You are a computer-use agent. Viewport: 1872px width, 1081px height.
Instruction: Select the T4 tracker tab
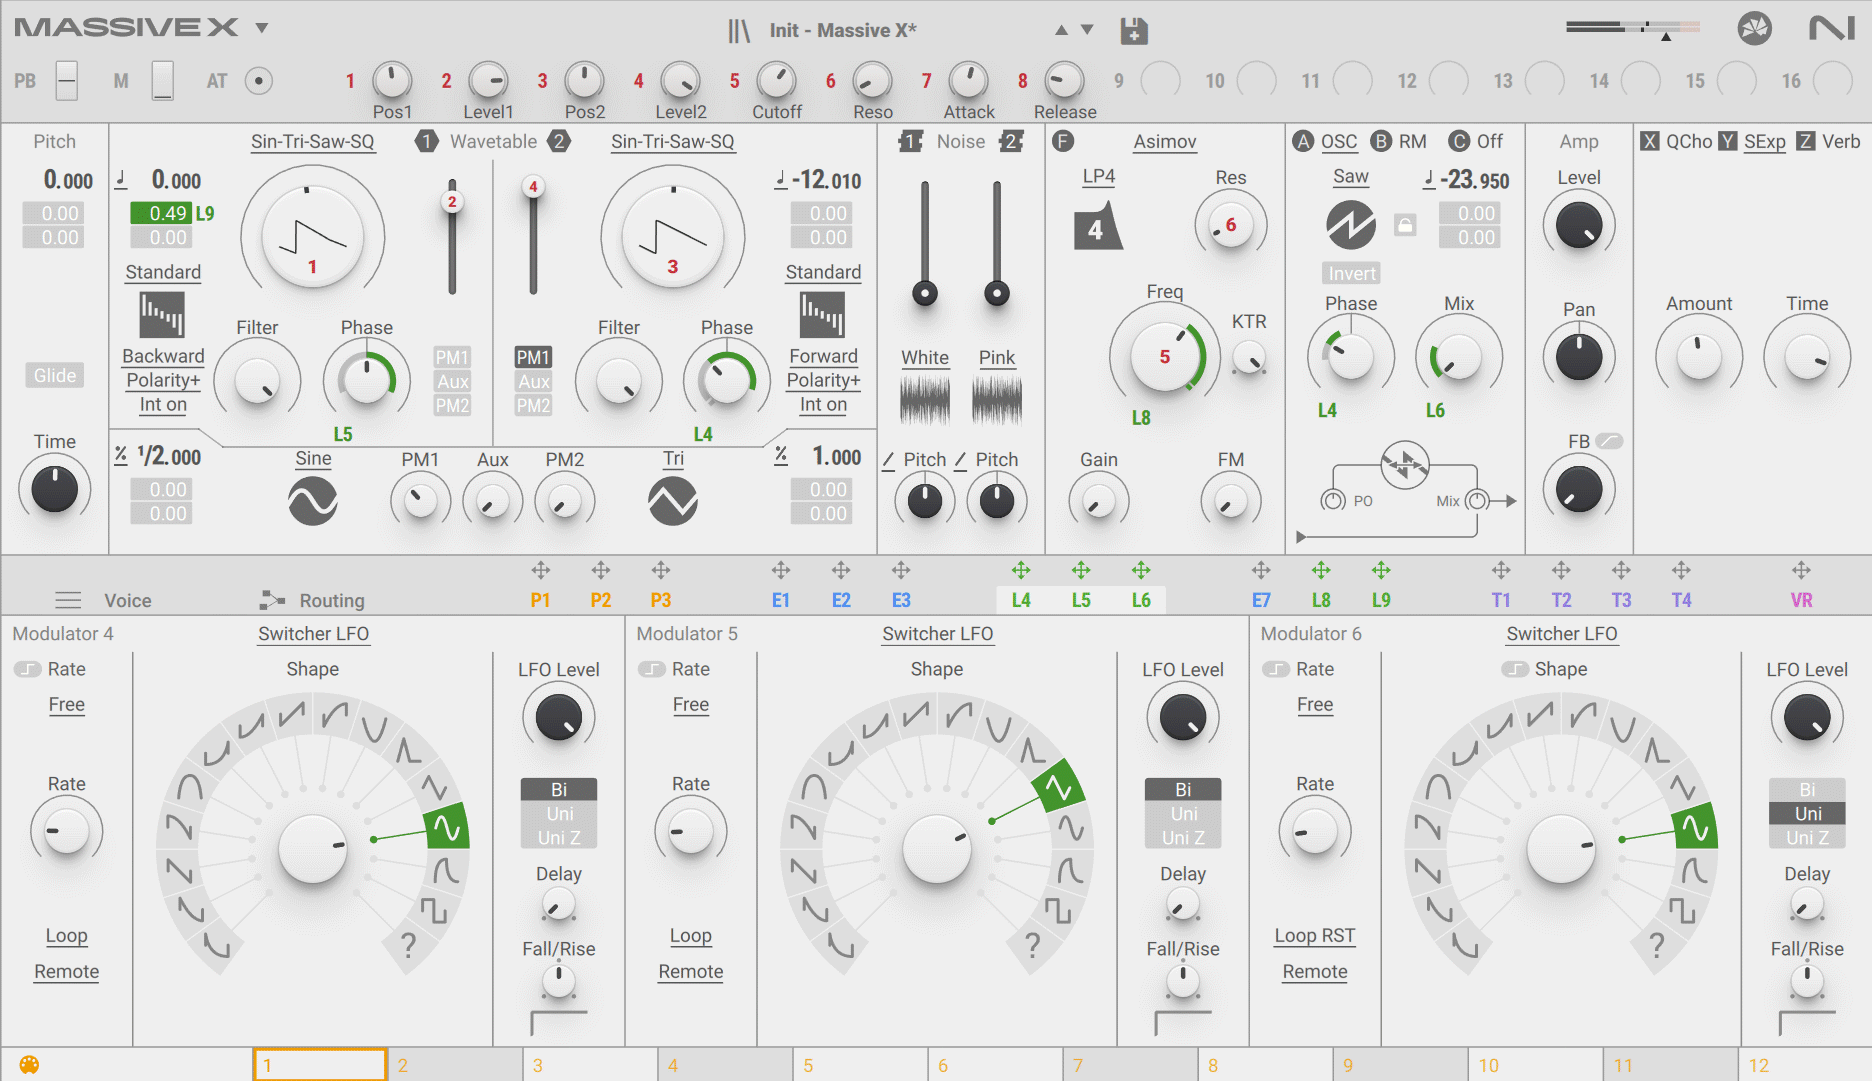[1681, 600]
